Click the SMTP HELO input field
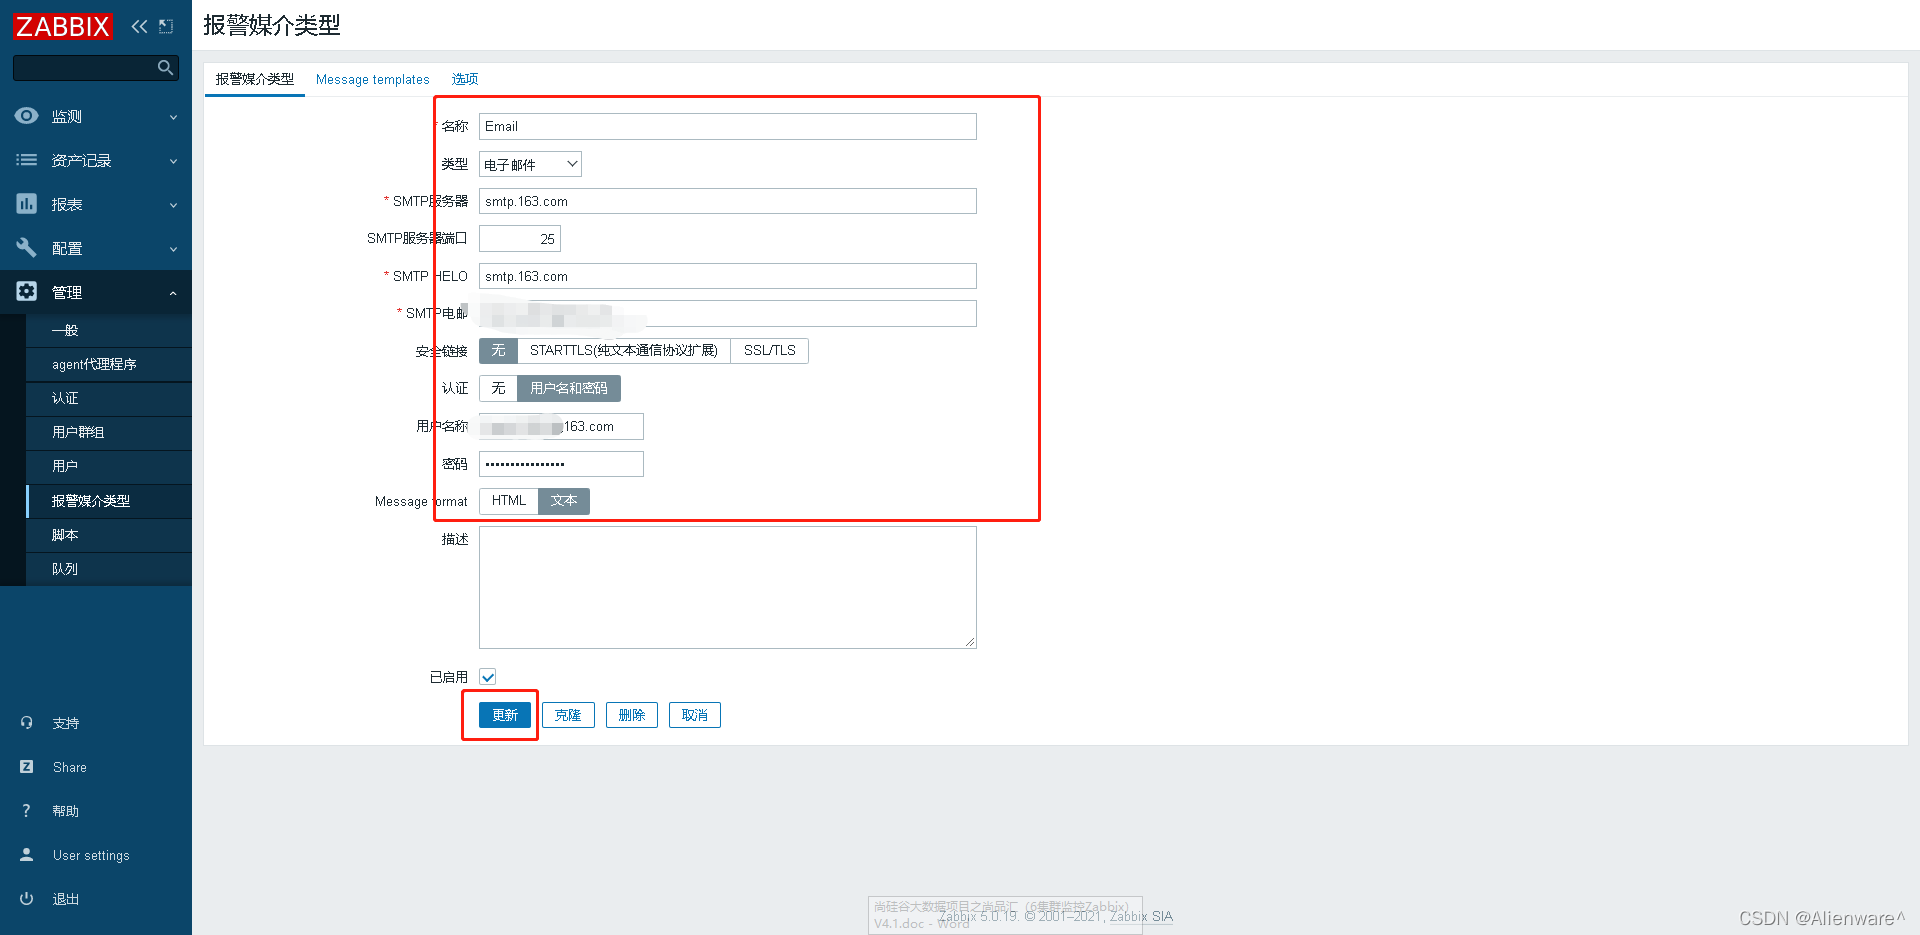 tap(728, 276)
